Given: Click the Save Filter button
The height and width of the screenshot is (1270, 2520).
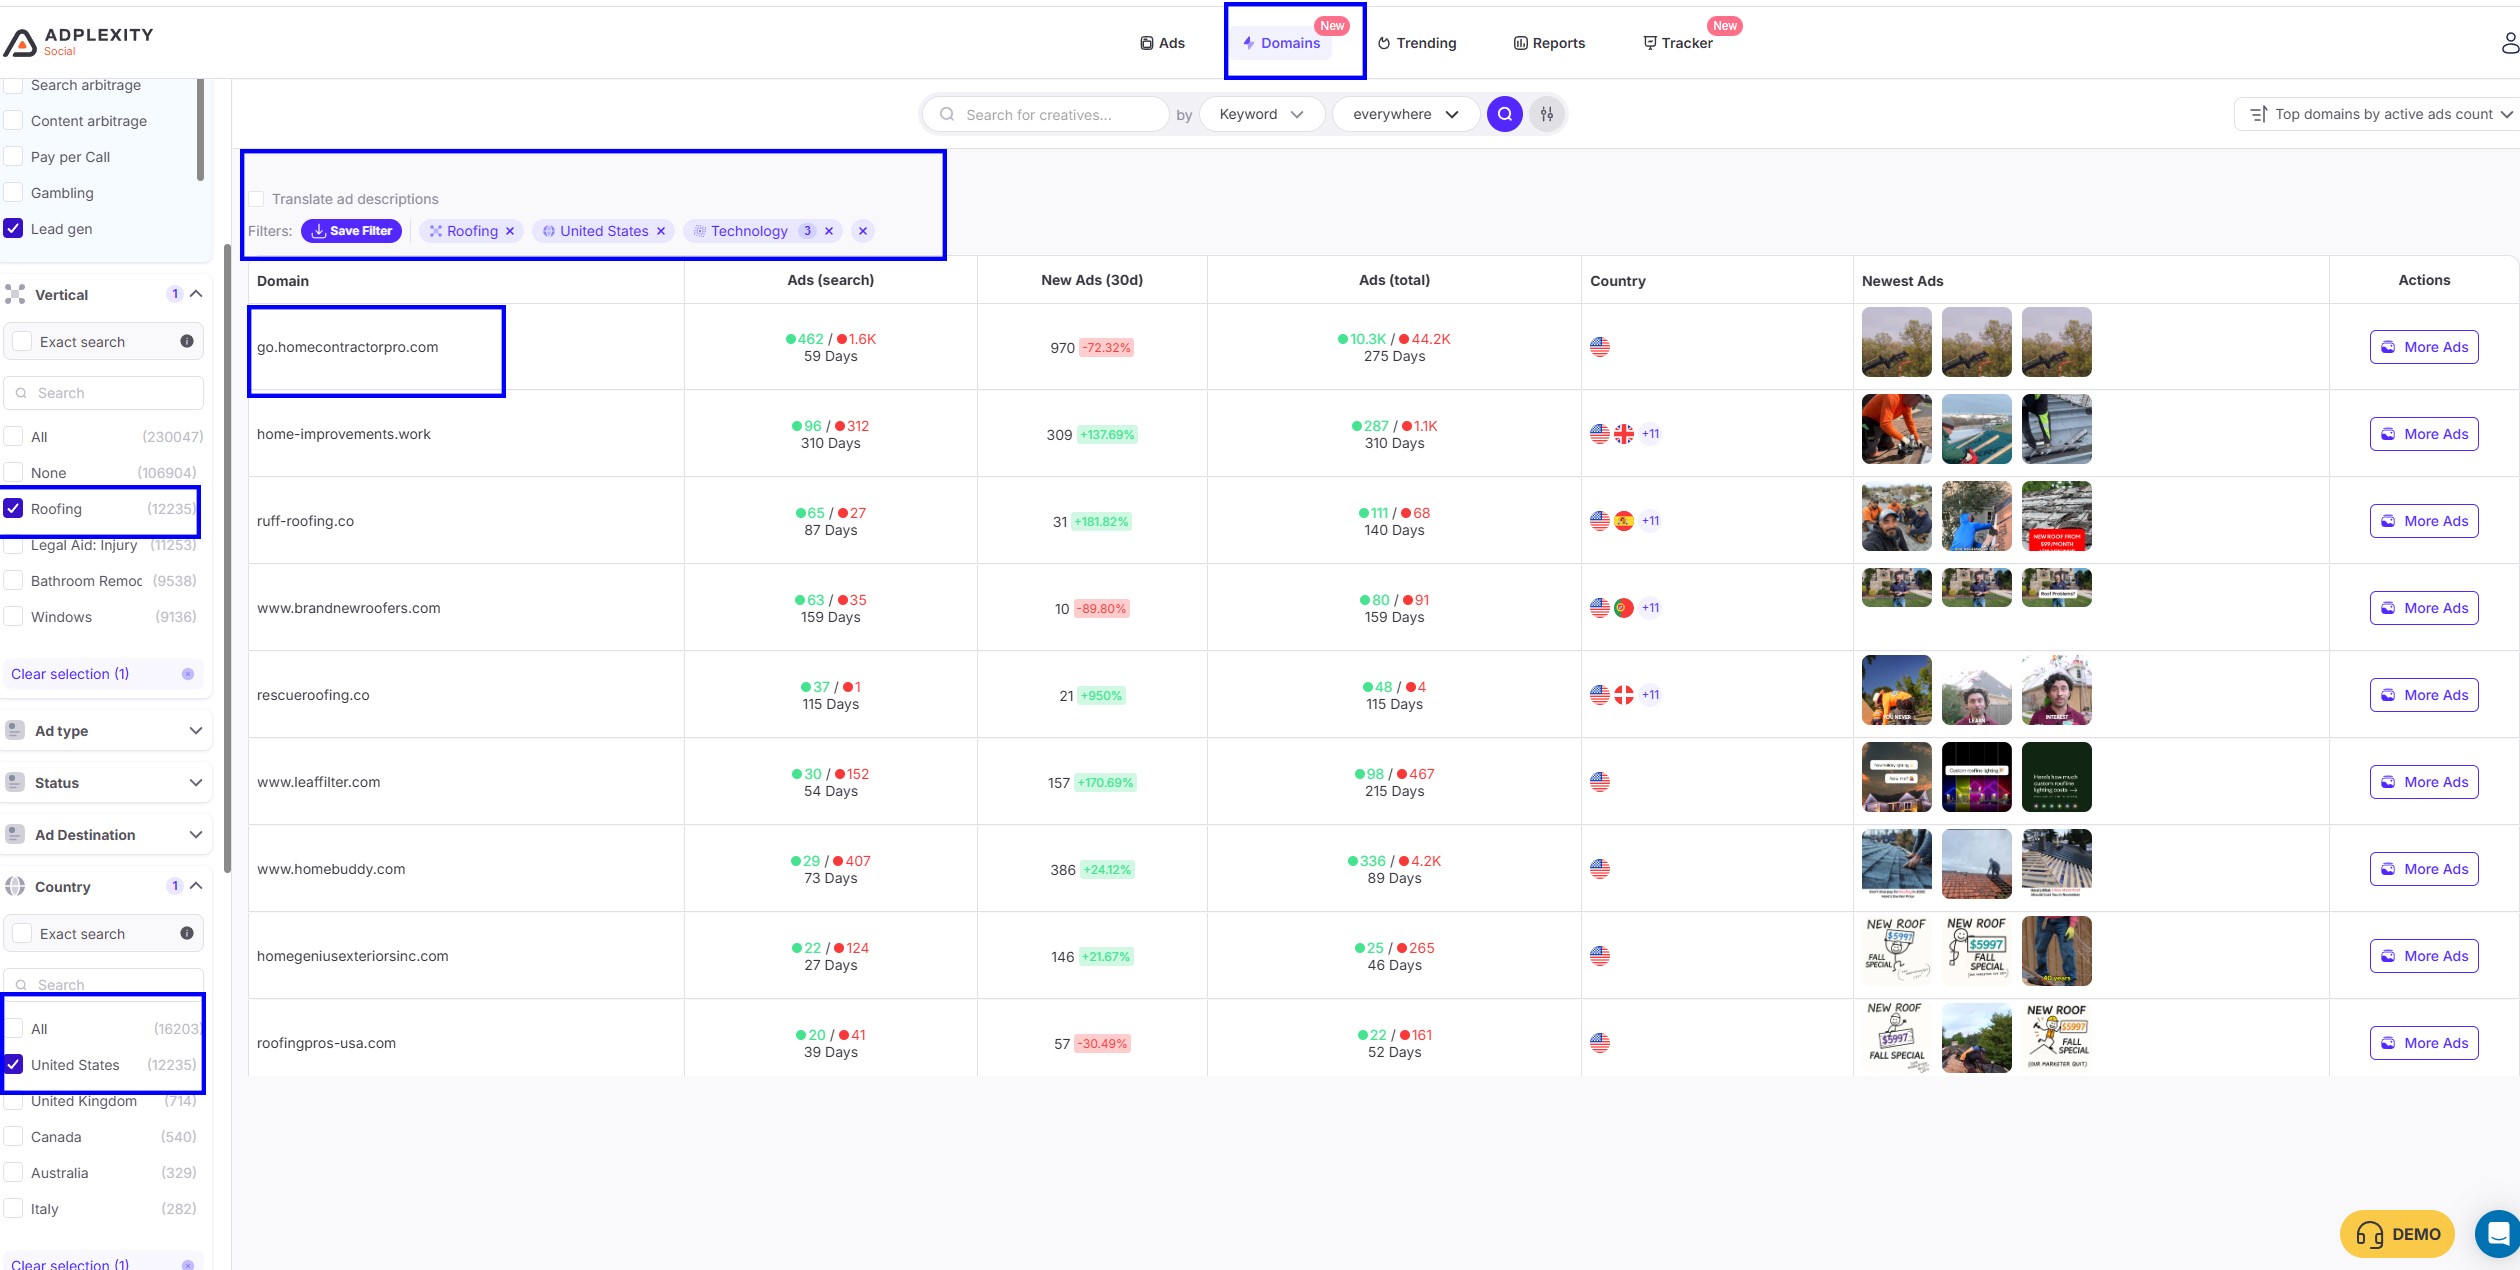Looking at the screenshot, I should 351,231.
